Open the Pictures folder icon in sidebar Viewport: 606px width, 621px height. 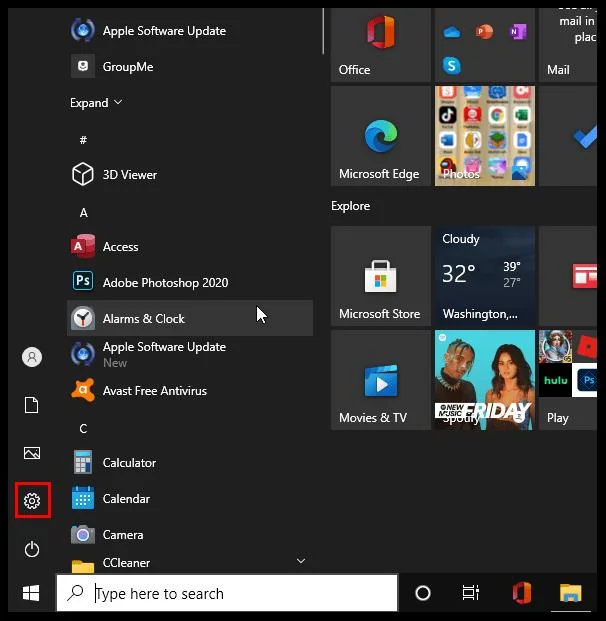tap(32, 453)
